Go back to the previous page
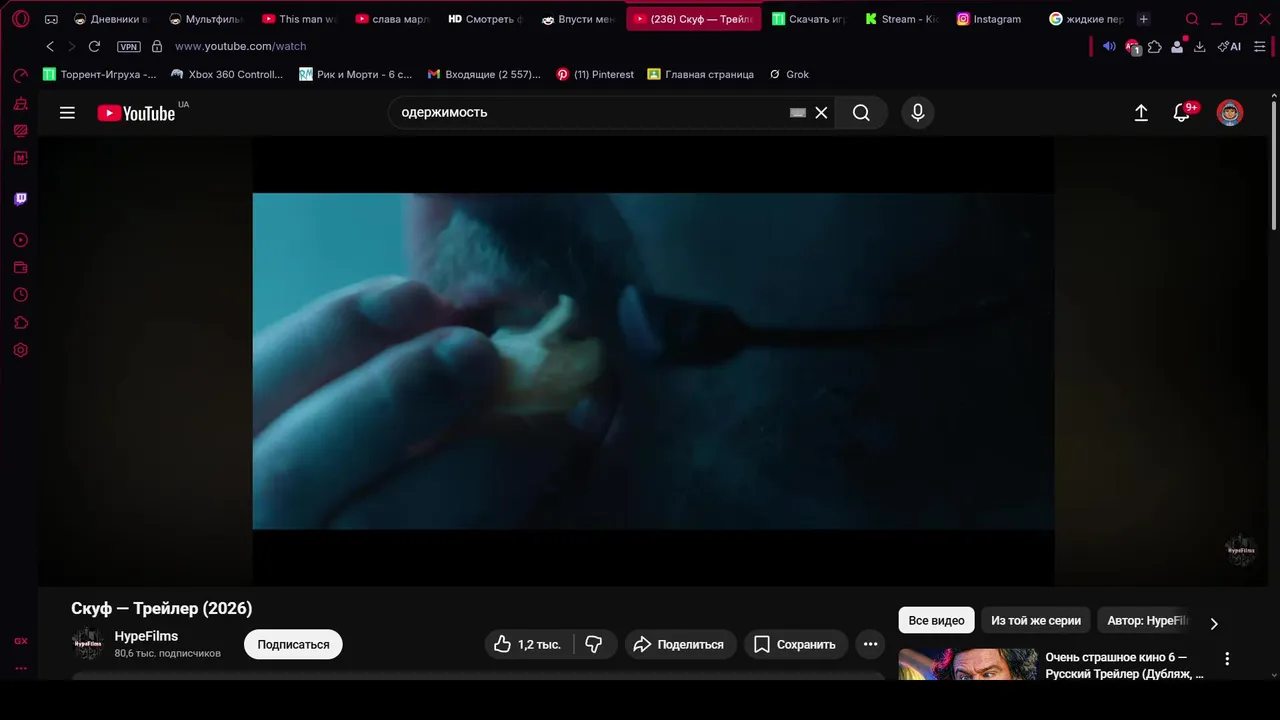Viewport: 1280px width, 720px height. [x=50, y=46]
